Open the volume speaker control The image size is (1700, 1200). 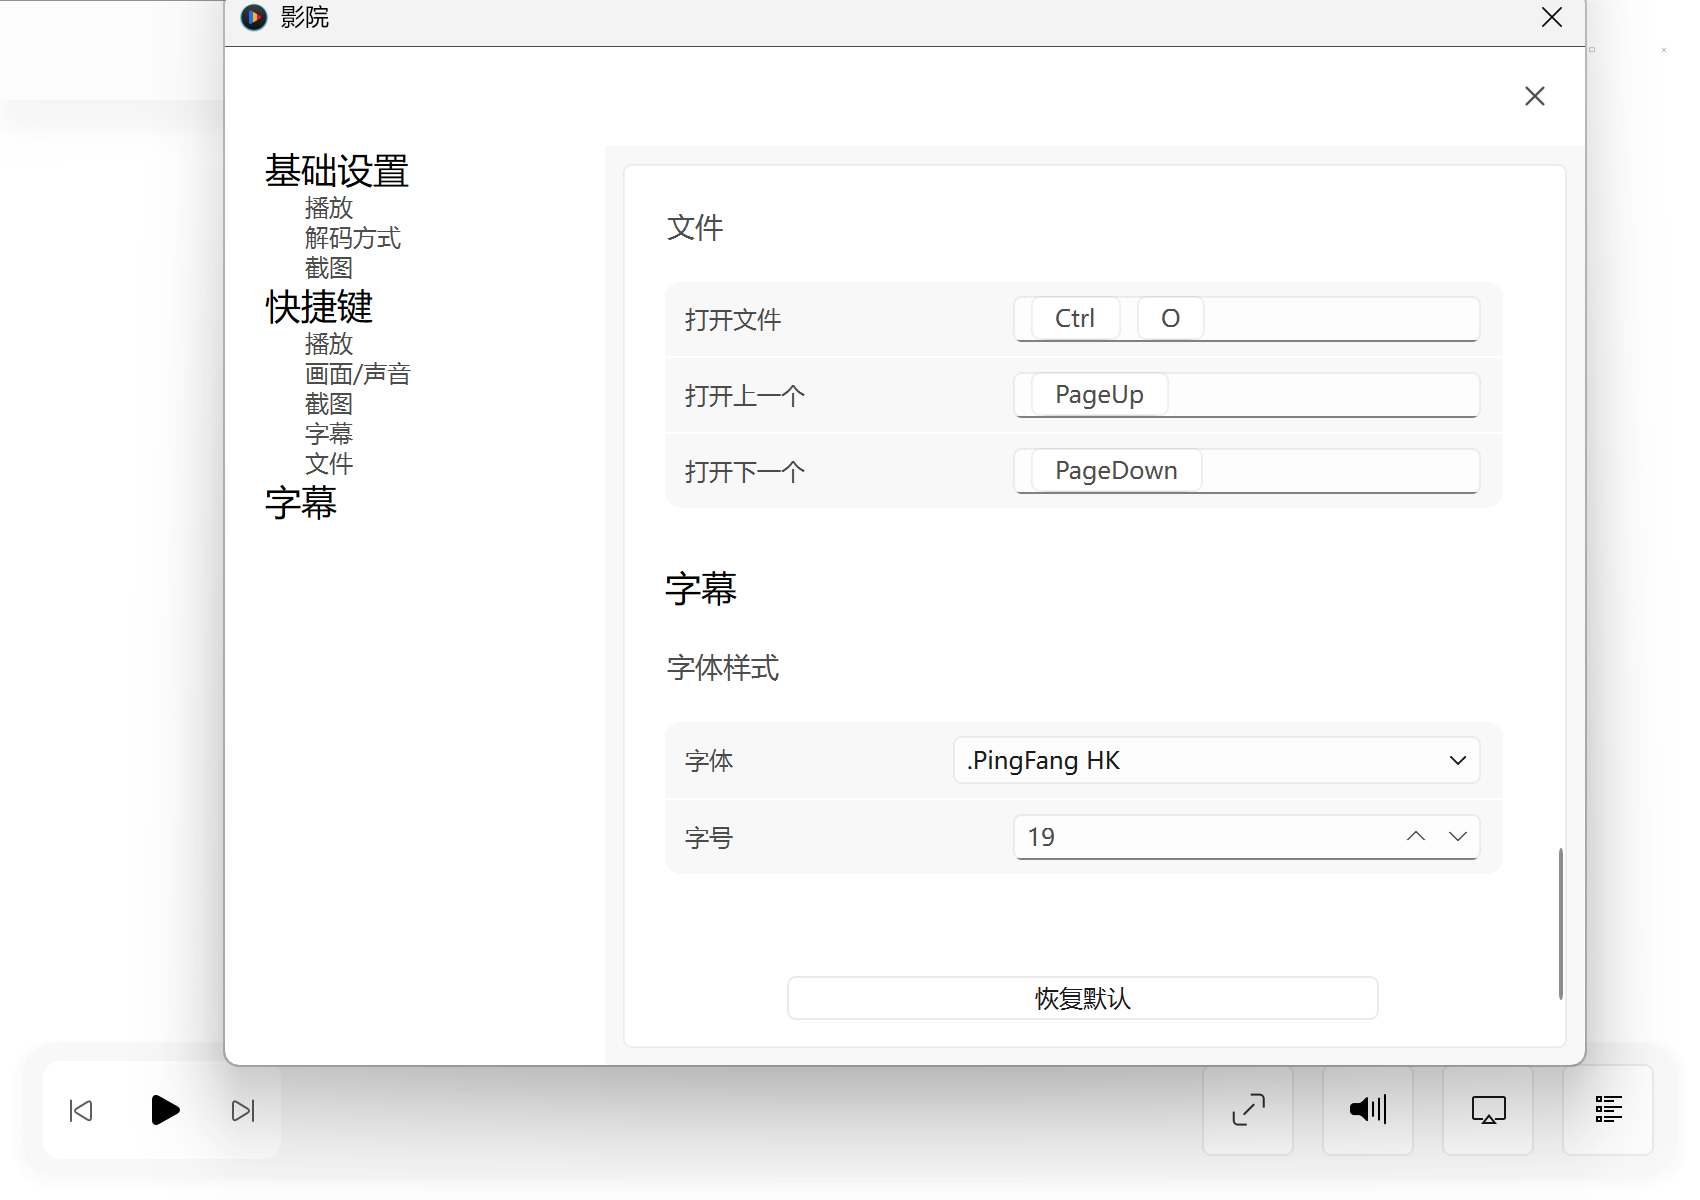pyautogui.click(x=1368, y=1110)
